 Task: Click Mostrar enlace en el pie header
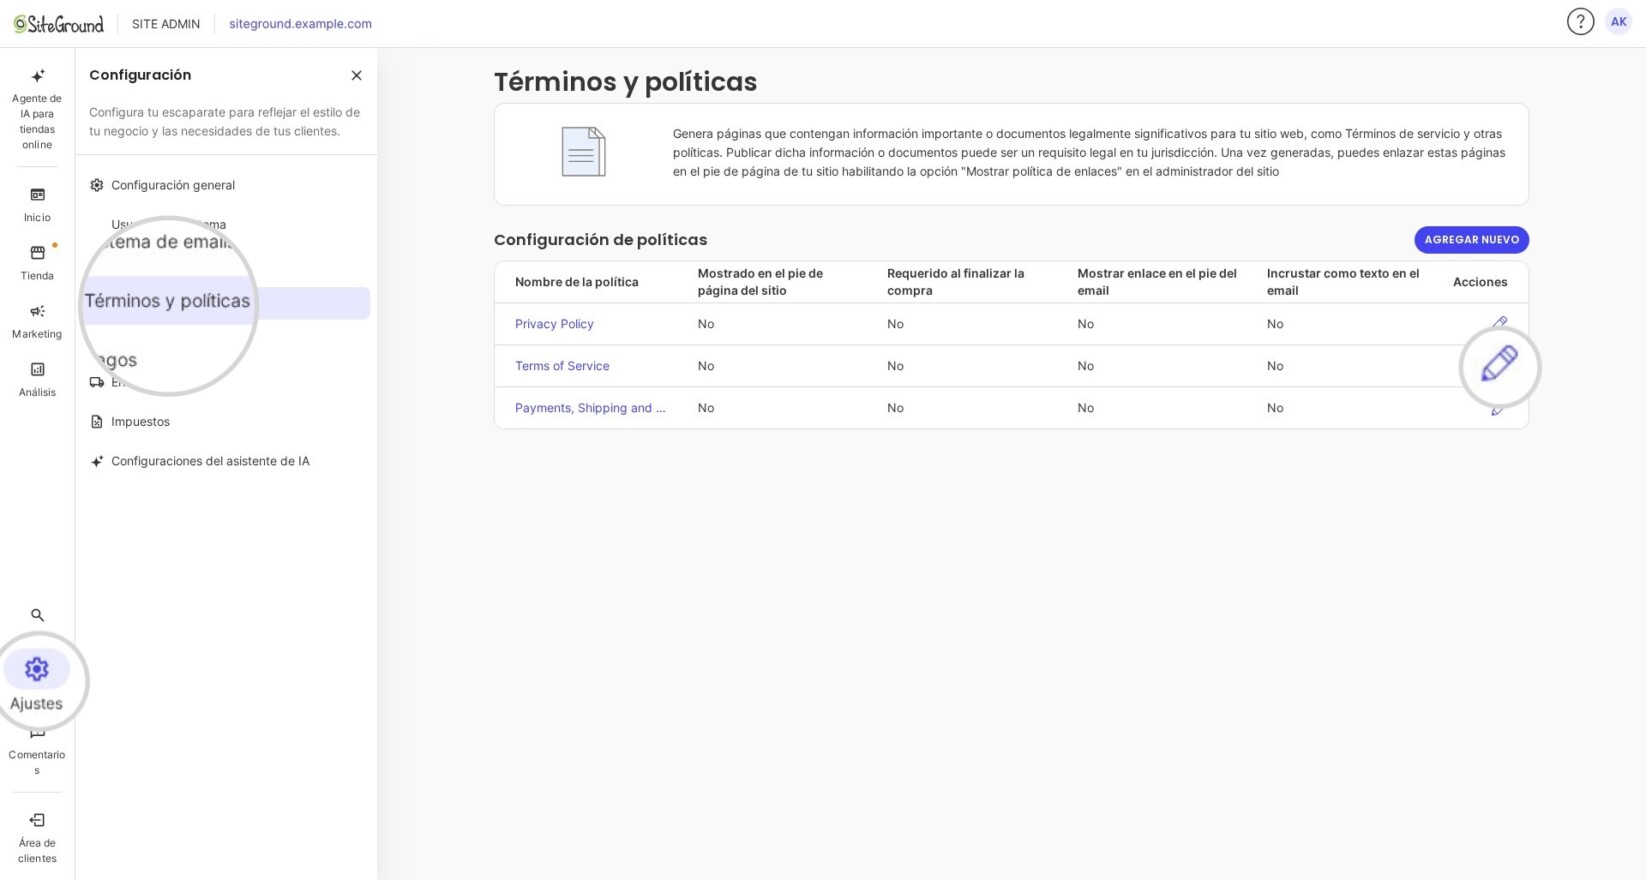pos(1157,282)
